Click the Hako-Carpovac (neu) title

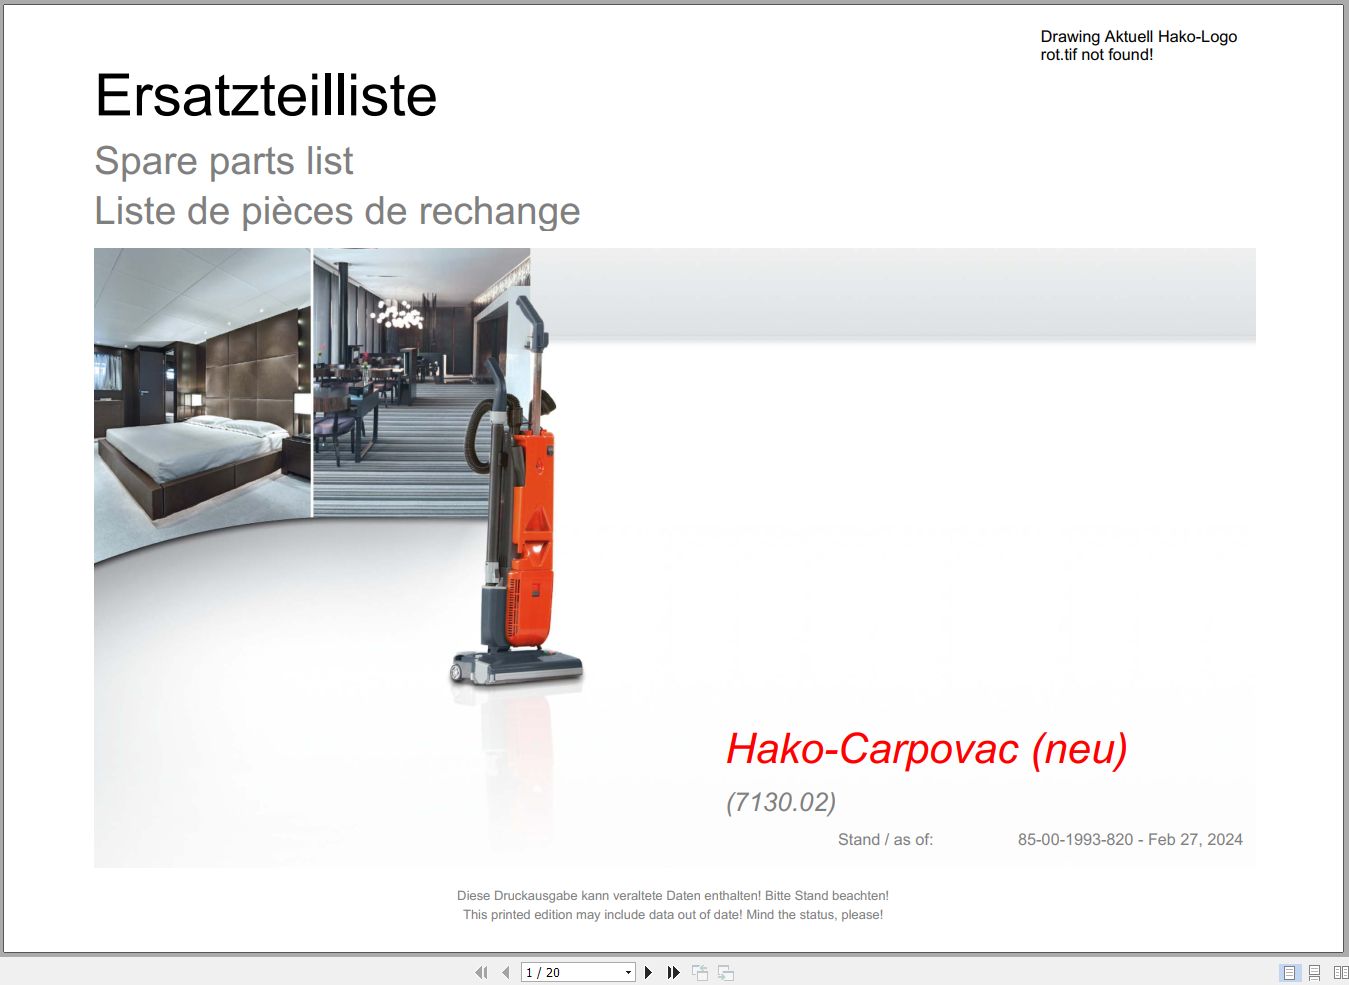[x=927, y=749]
